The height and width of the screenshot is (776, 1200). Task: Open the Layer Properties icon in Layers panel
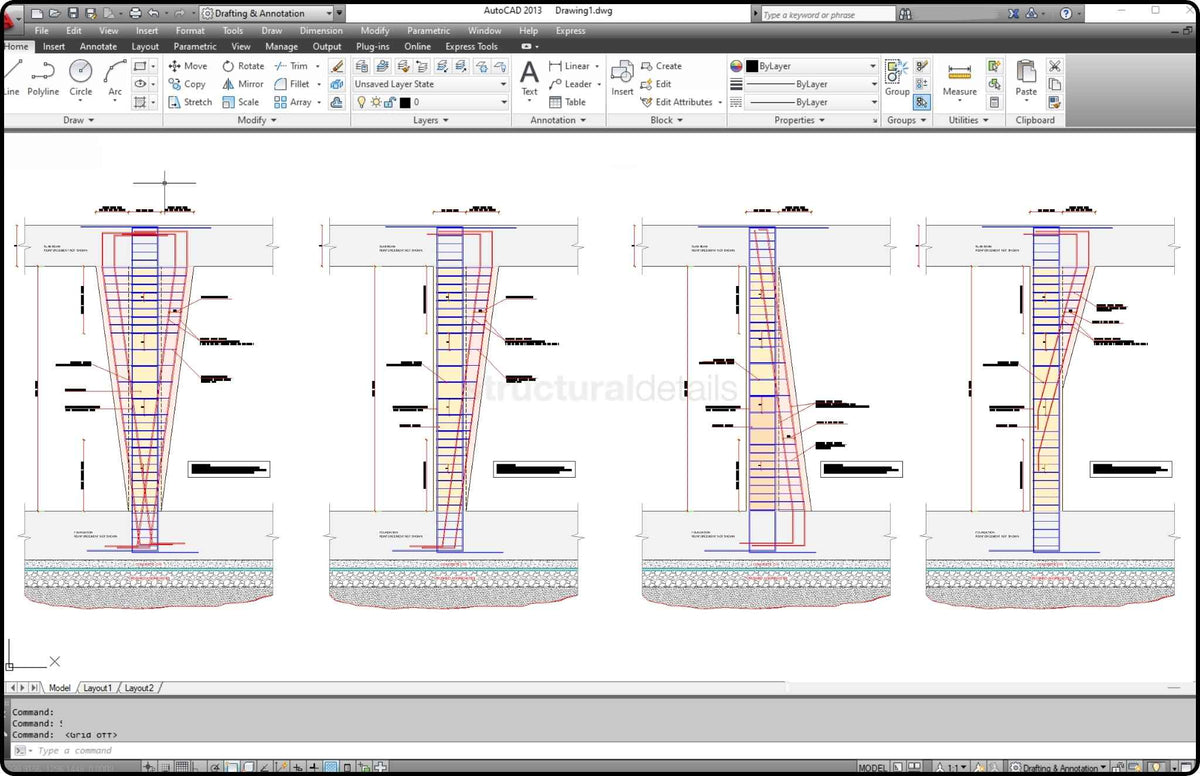(361, 66)
